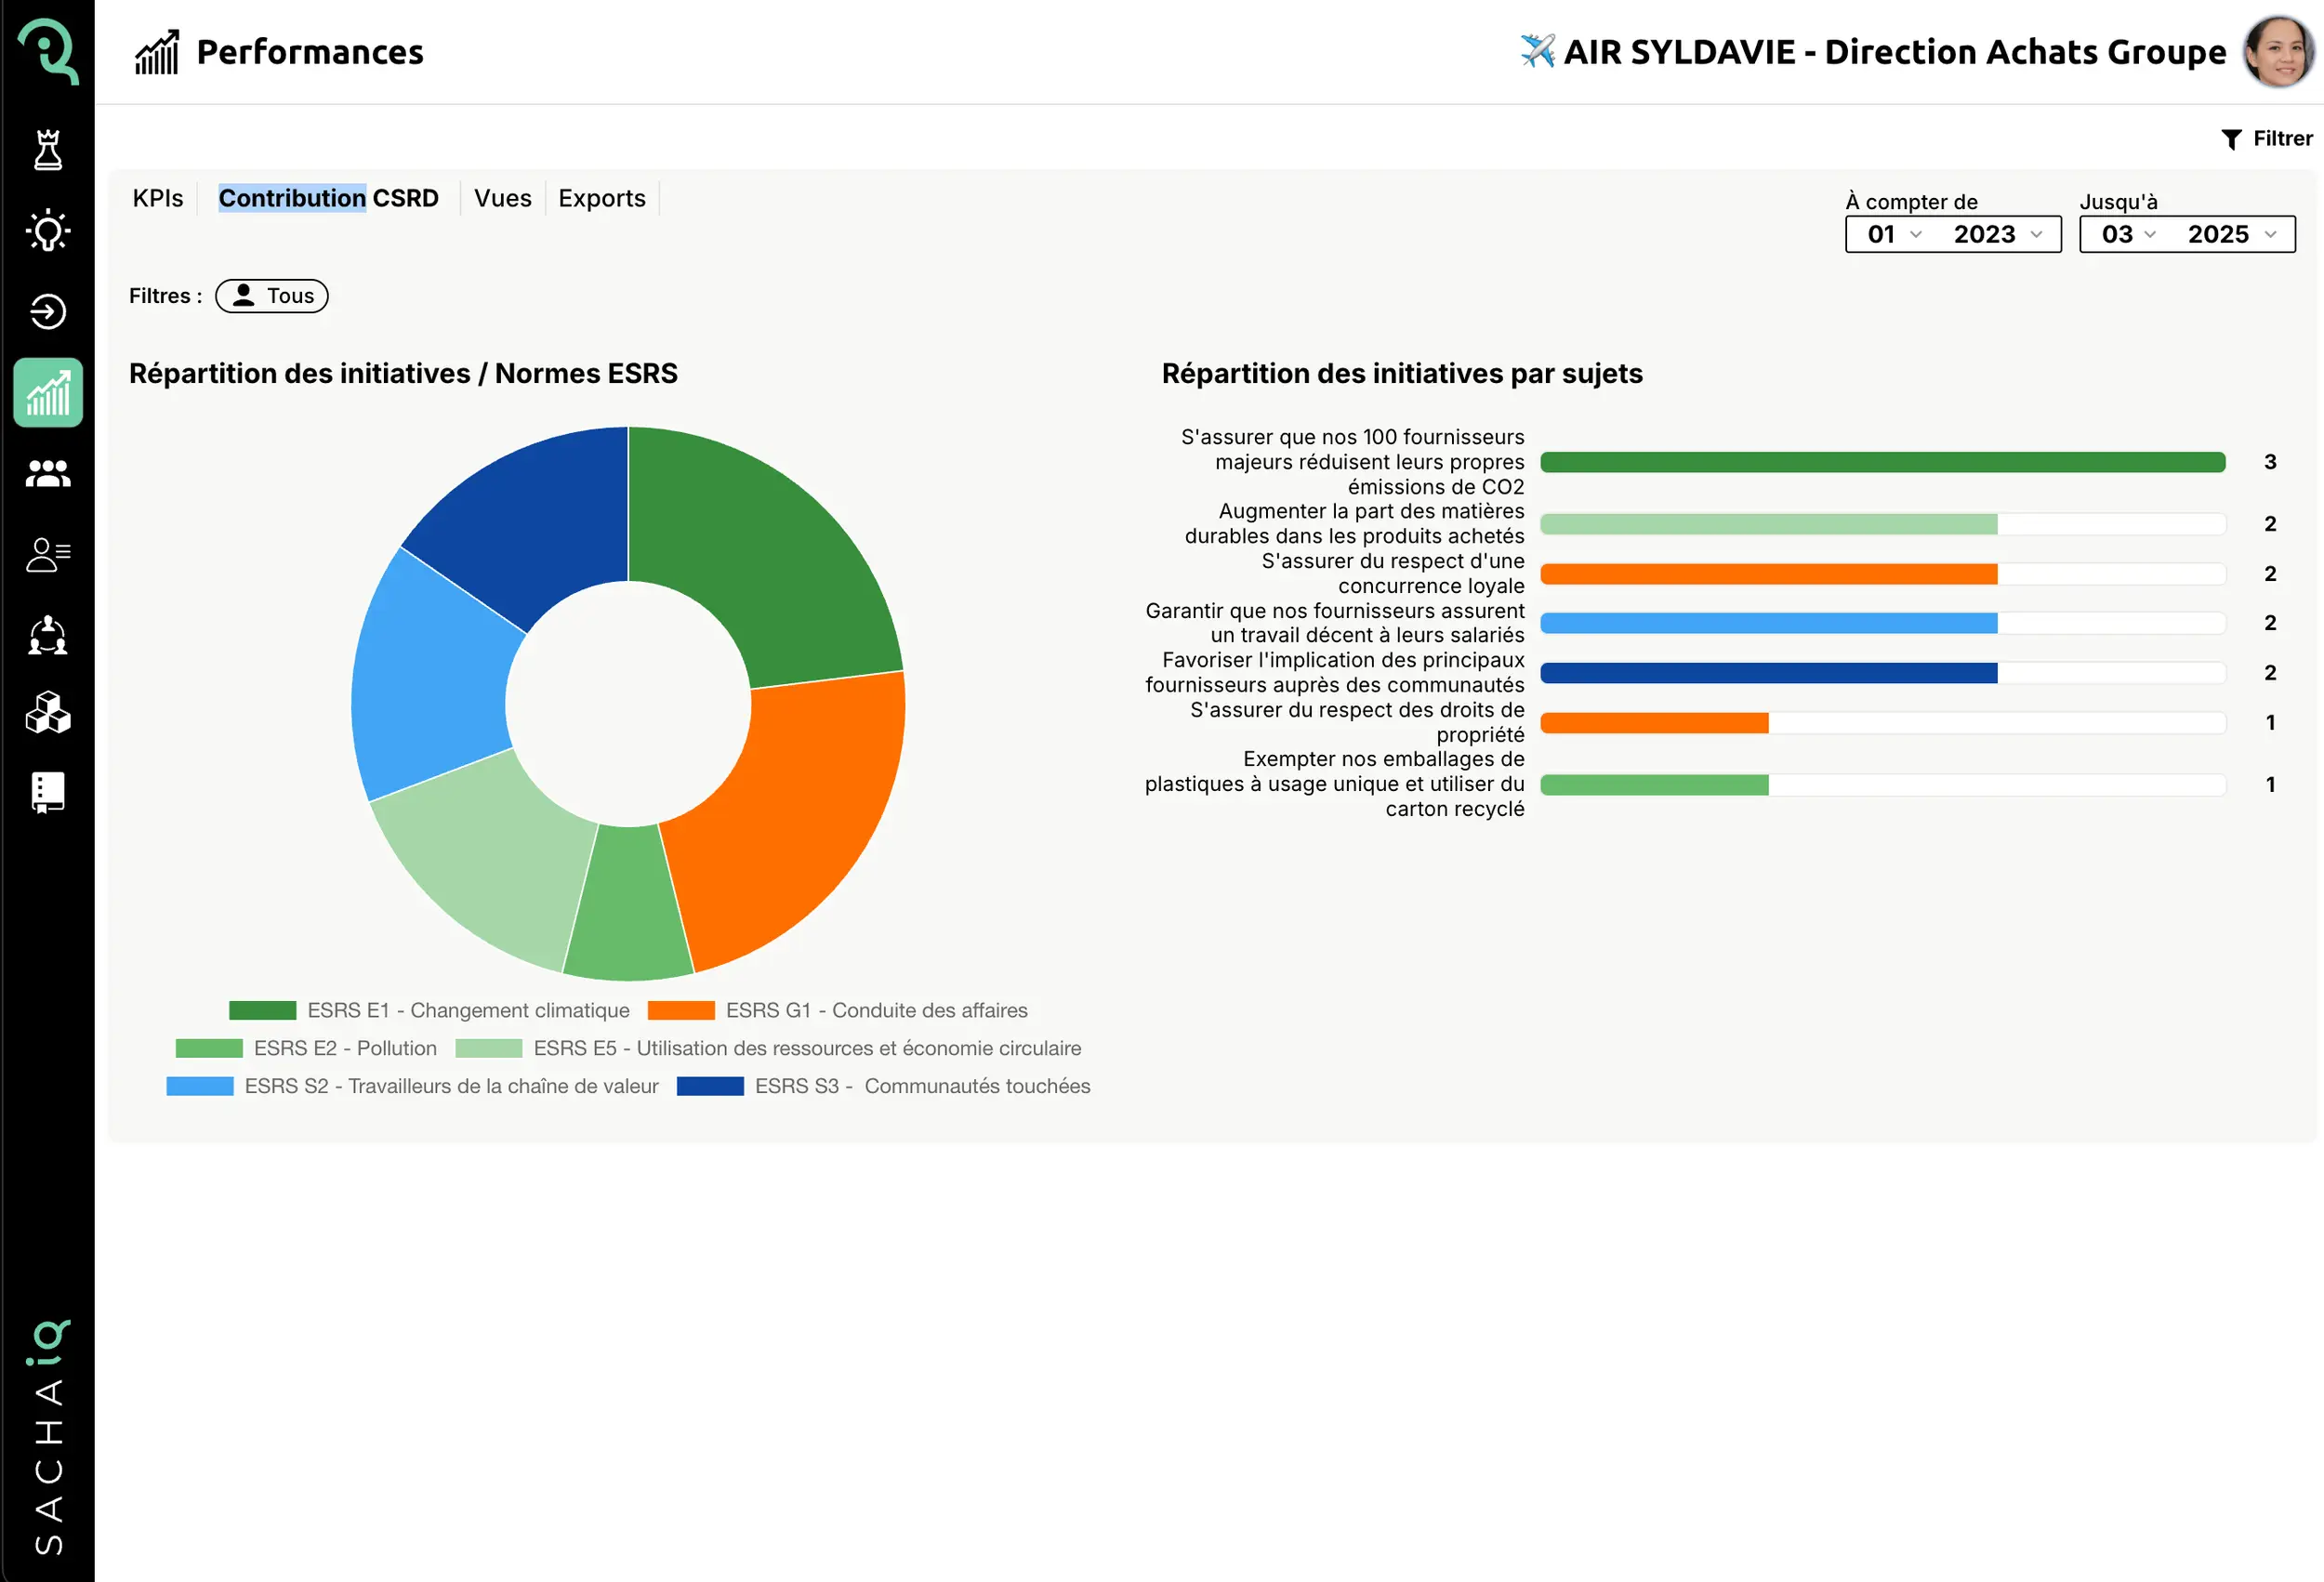Click the person with list sidebar icon
This screenshot has width=2324, height=1582.
tap(48, 554)
